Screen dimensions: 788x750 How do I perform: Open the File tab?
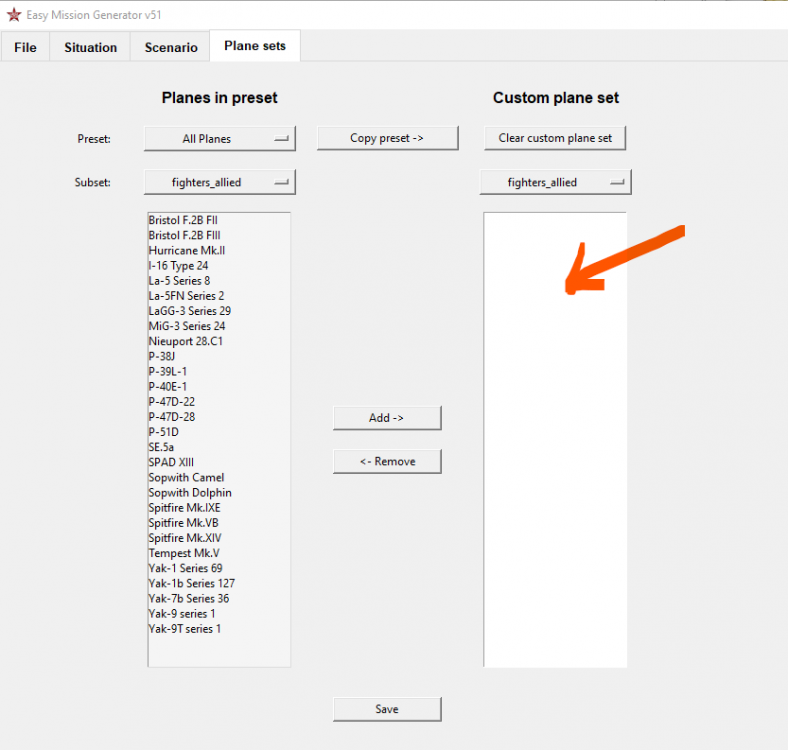click(x=25, y=47)
